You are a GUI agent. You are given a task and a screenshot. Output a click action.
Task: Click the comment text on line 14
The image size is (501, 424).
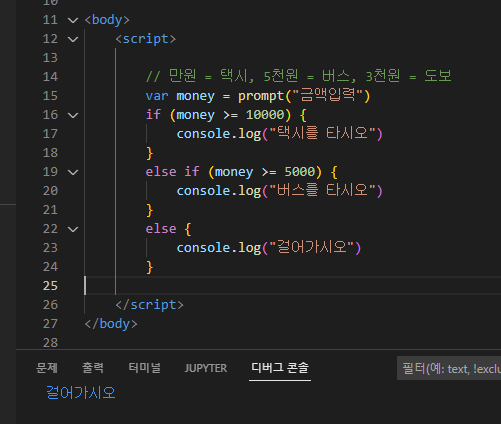pos(298,76)
